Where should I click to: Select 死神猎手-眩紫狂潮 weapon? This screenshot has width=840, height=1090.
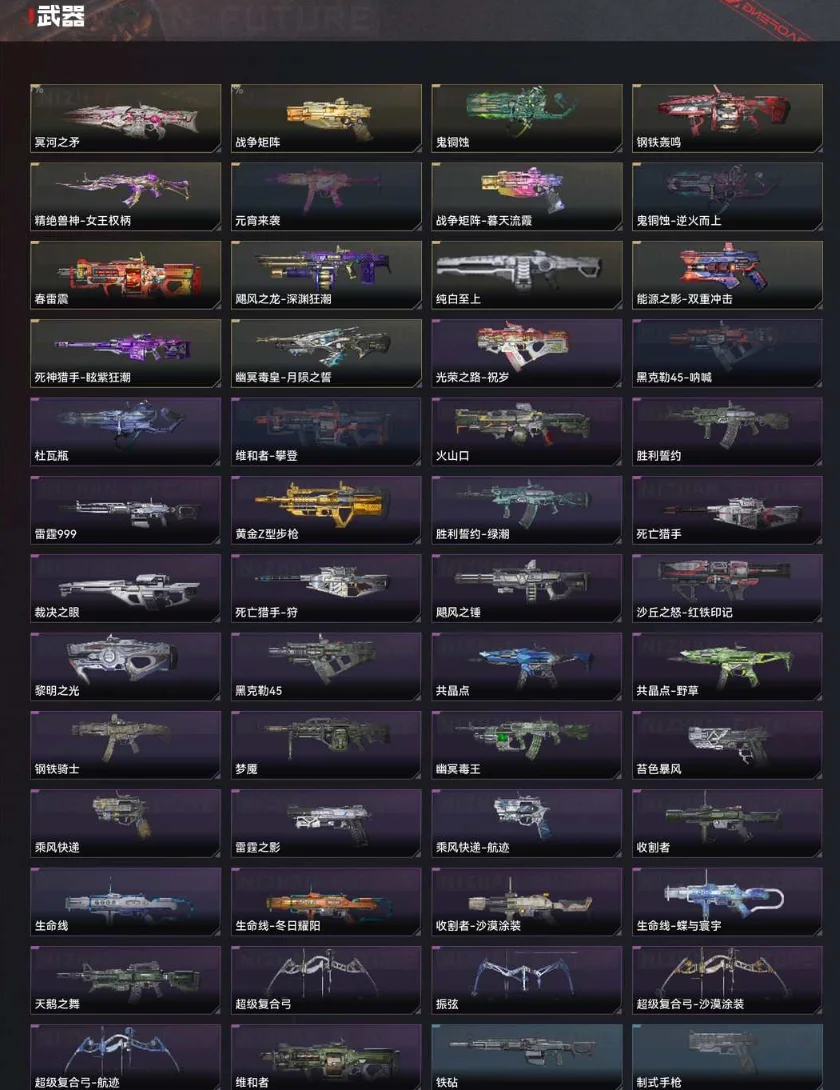pos(126,353)
